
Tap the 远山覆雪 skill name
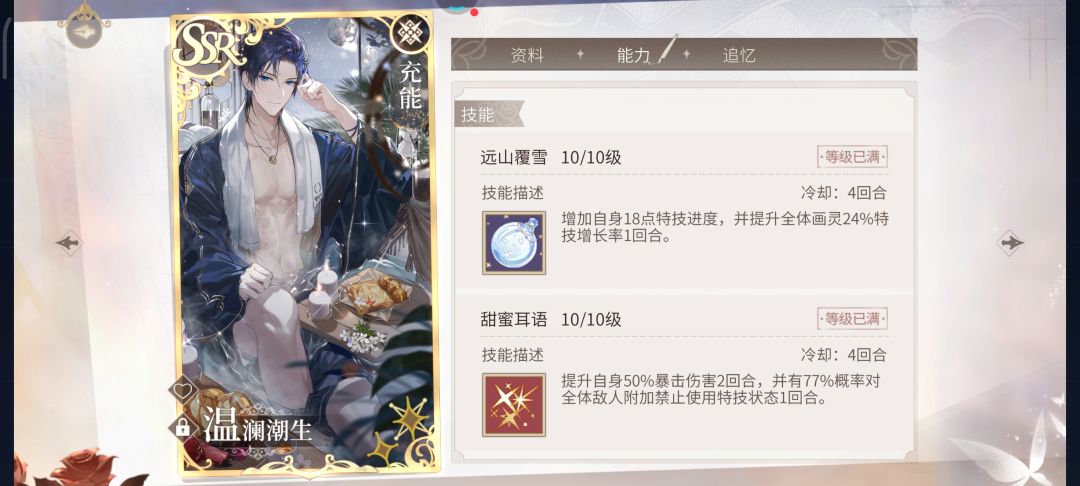(514, 158)
